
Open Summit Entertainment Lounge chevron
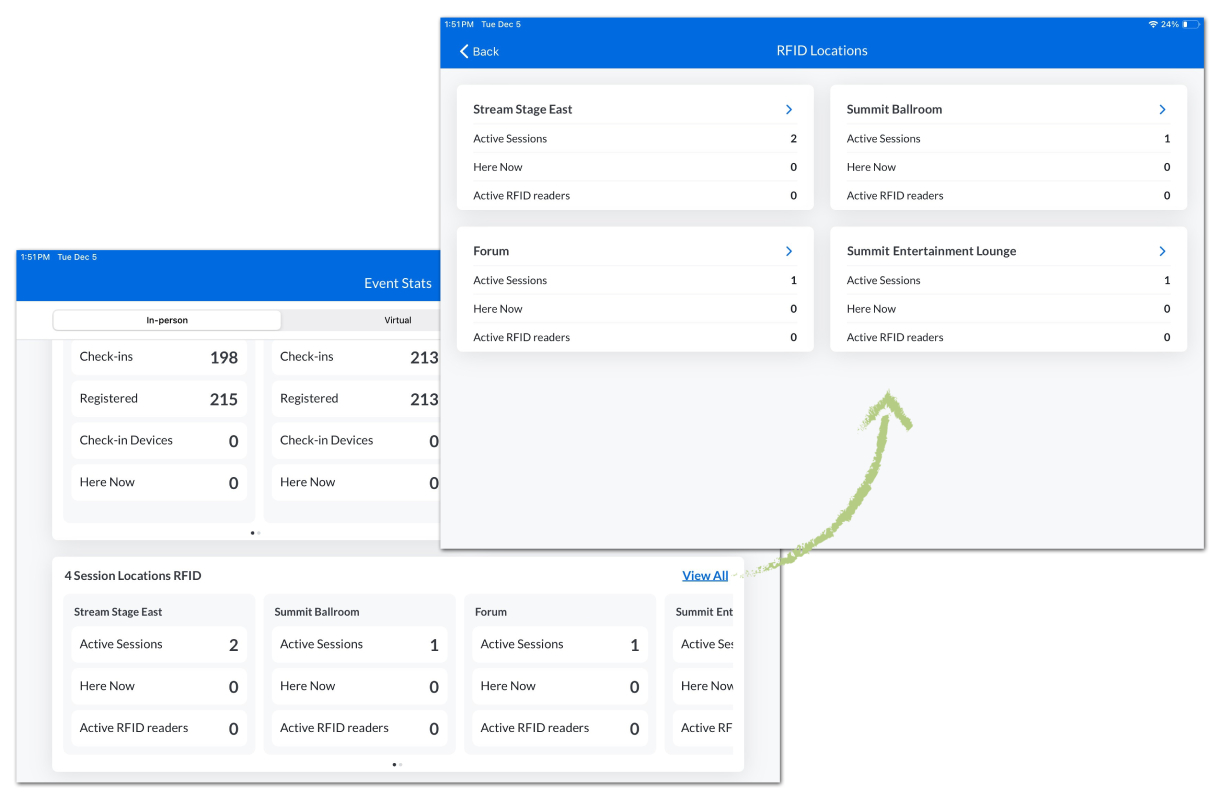[1162, 251]
